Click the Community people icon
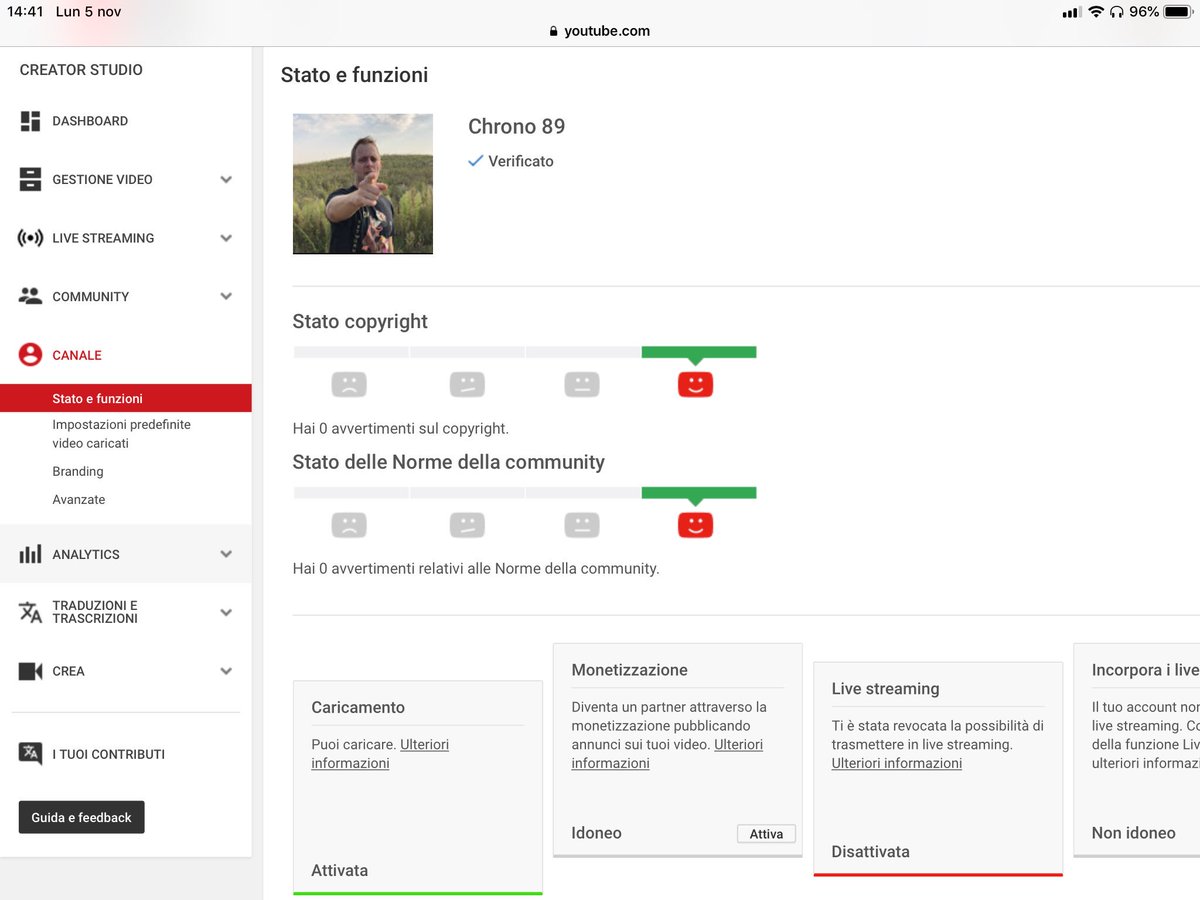The image size is (1200, 900). pyautogui.click(x=31, y=296)
